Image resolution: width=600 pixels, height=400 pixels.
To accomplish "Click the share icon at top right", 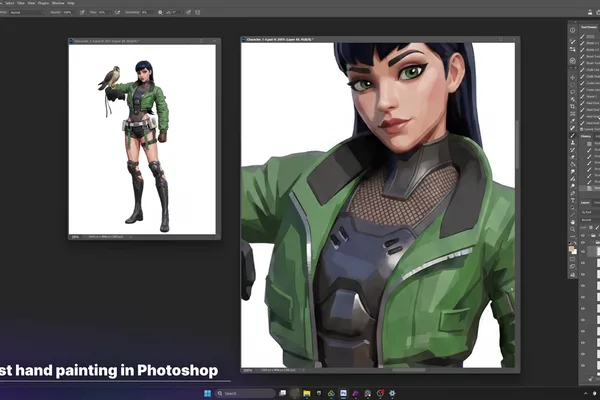I will [590, 12].
